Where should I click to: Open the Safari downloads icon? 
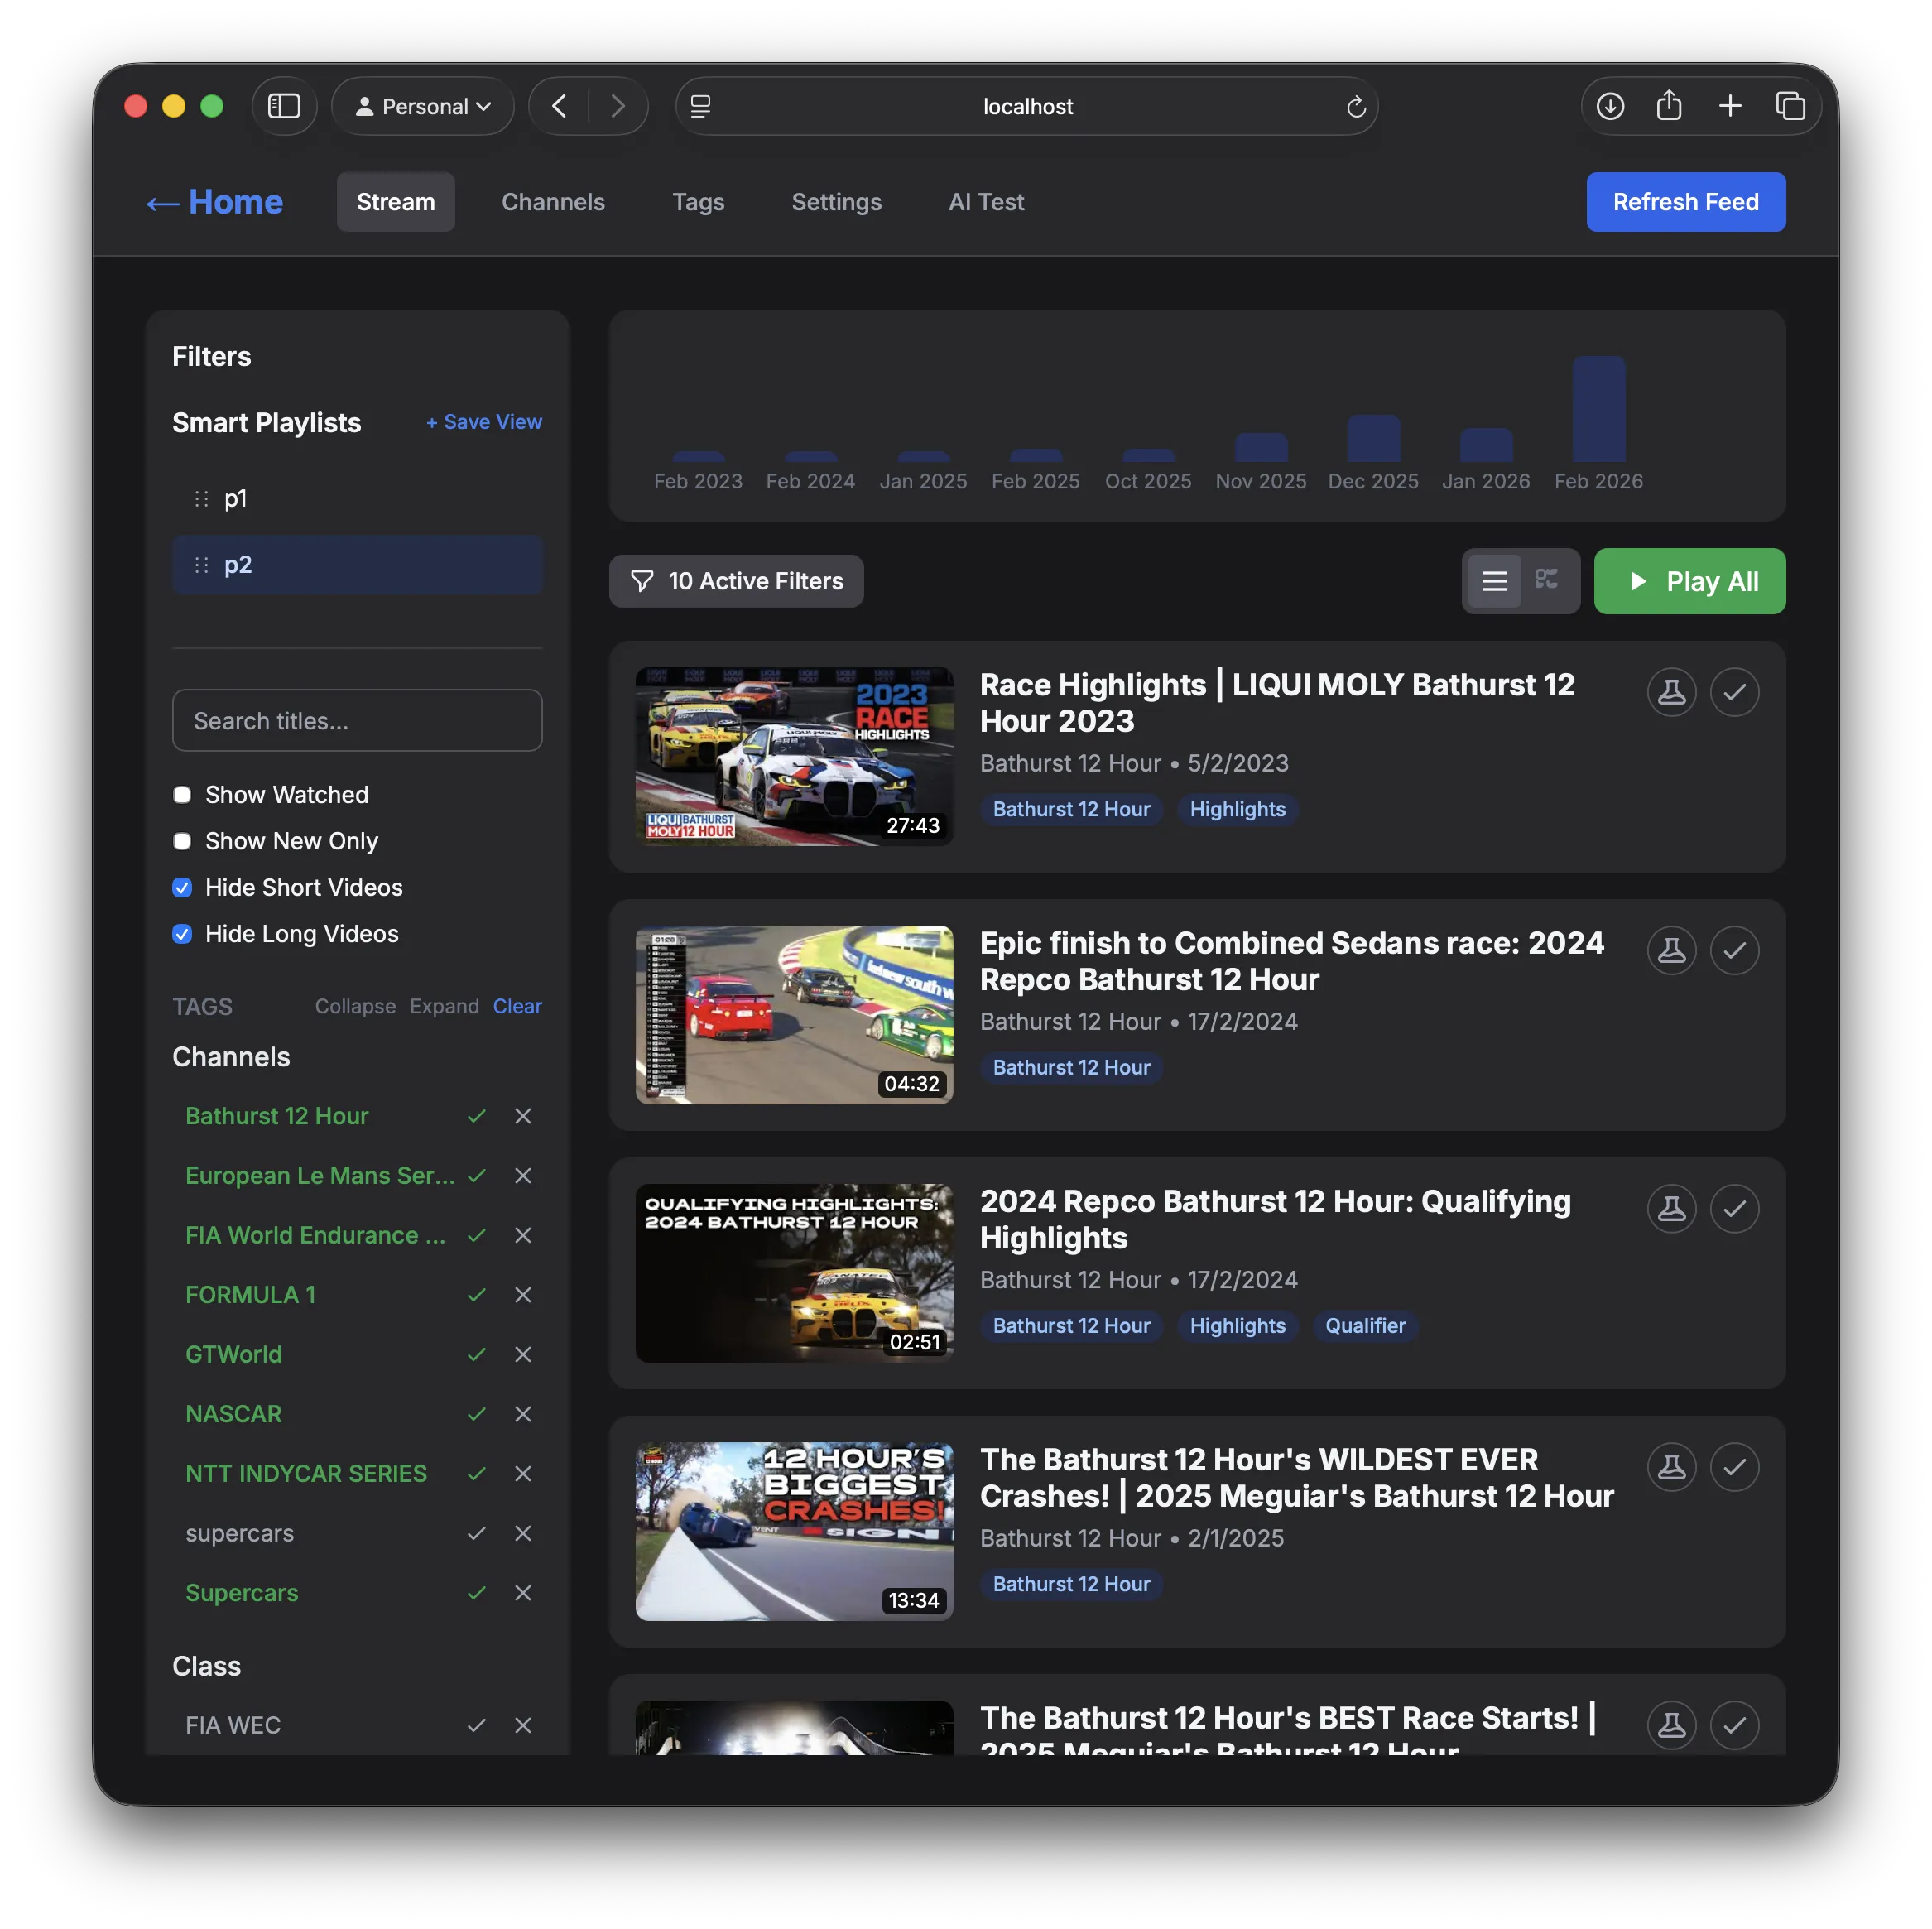pos(1609,106)
